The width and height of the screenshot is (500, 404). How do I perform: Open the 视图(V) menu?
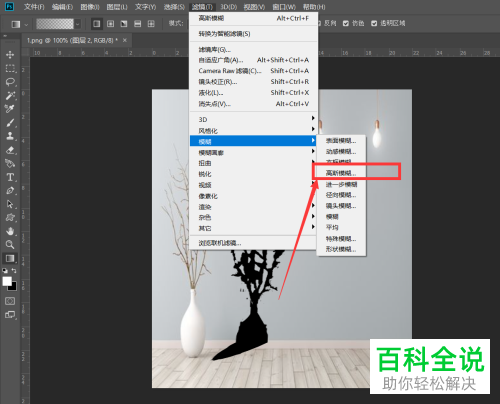pyautogui.click(x=254, y=7)
